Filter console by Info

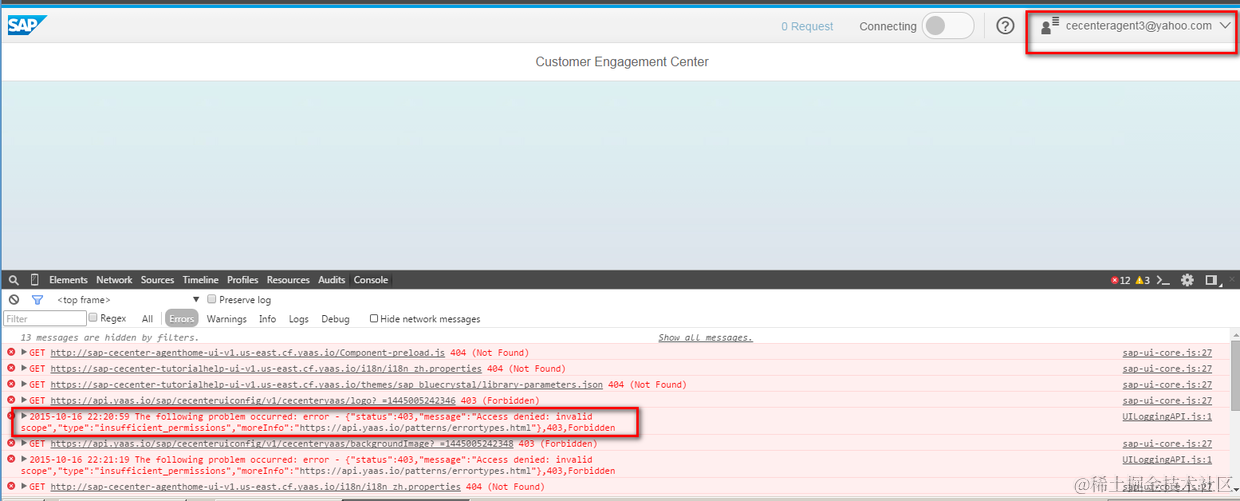coord(267,319)
